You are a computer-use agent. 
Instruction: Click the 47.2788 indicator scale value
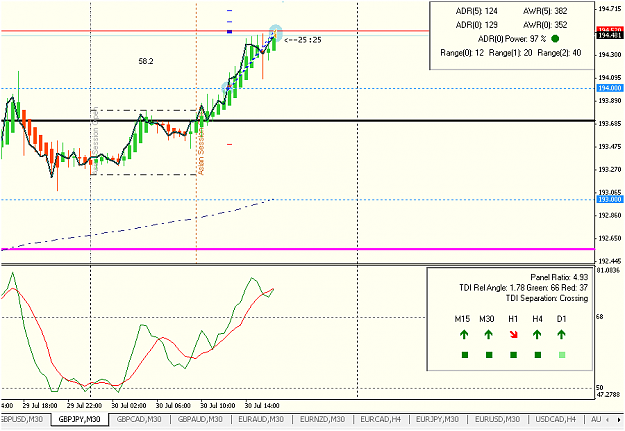[609, 395]
